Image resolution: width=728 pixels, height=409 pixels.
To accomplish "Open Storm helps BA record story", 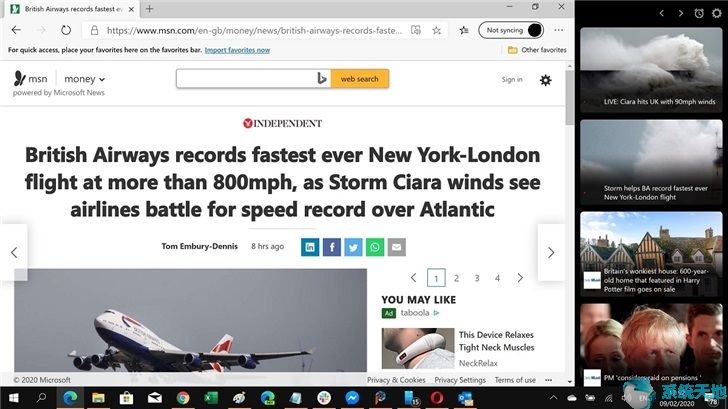I will click(651, 162).
